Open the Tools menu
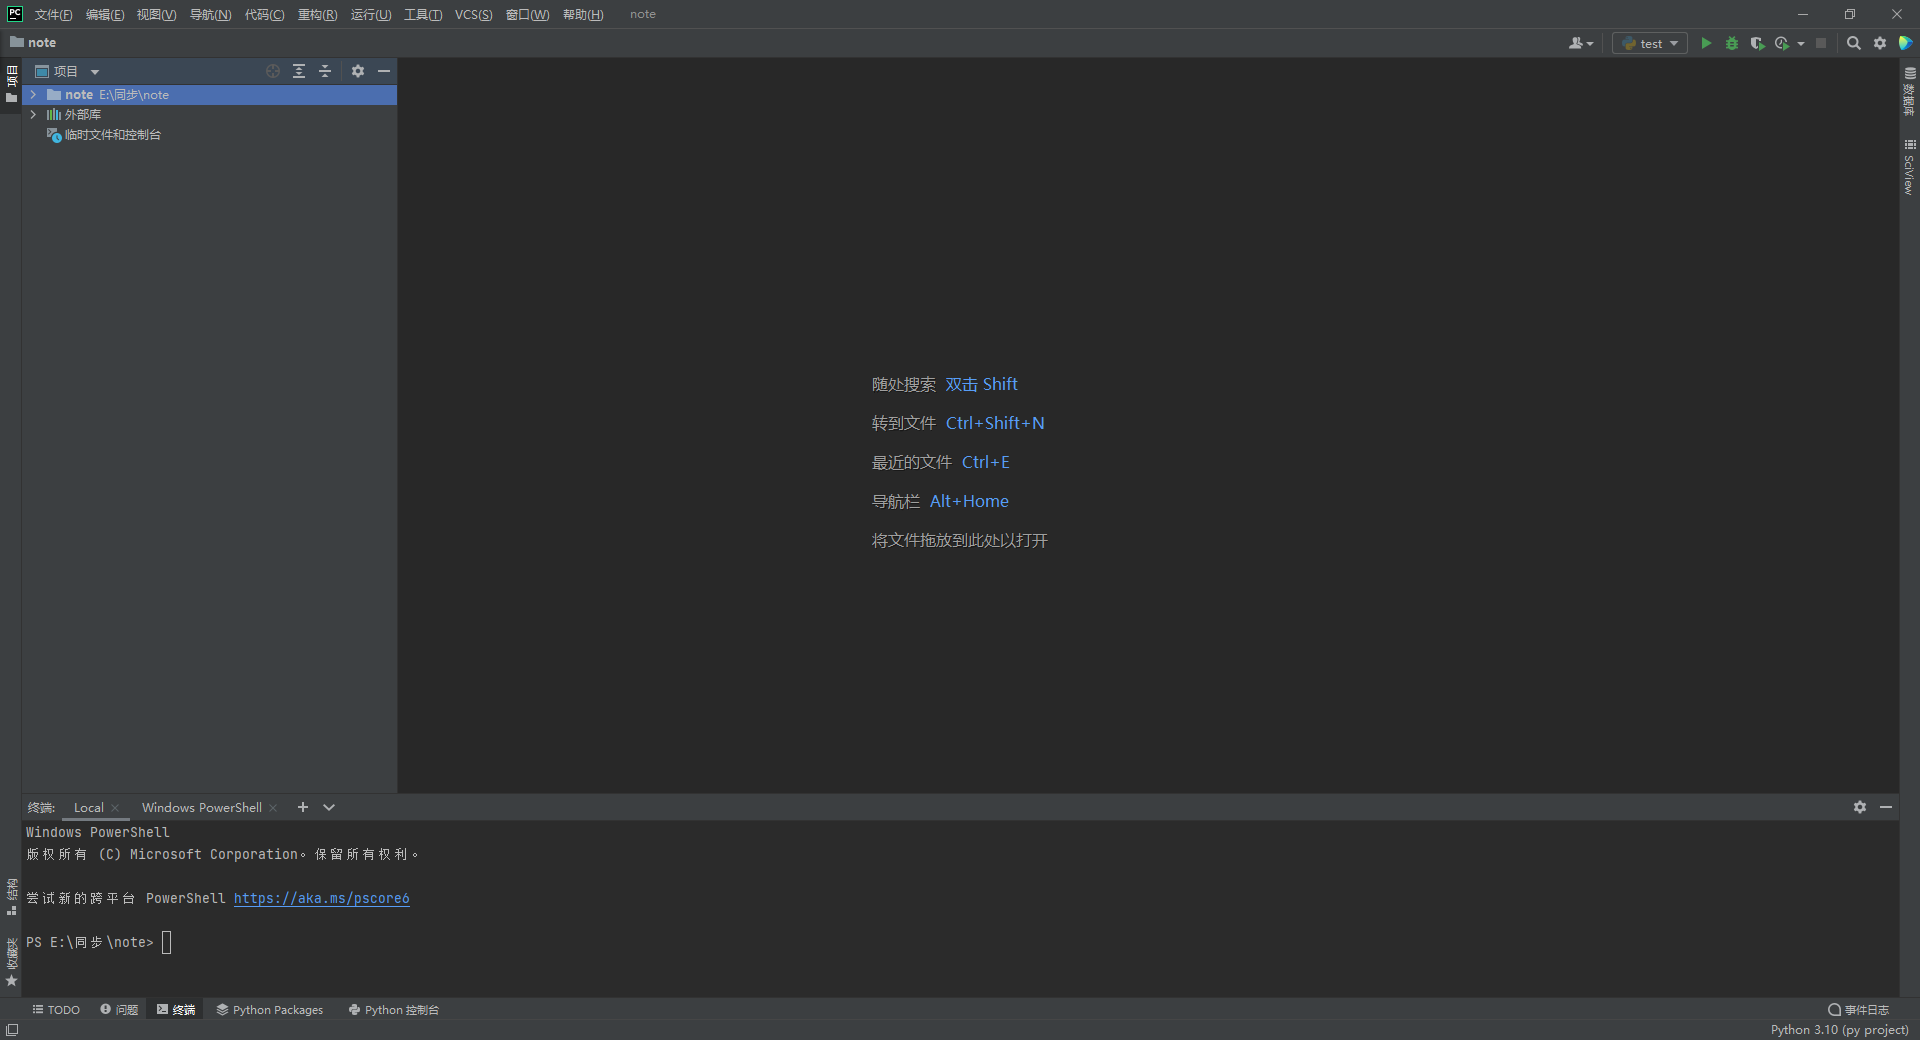The image size is (1920, 1040). (x=423, y=14)
